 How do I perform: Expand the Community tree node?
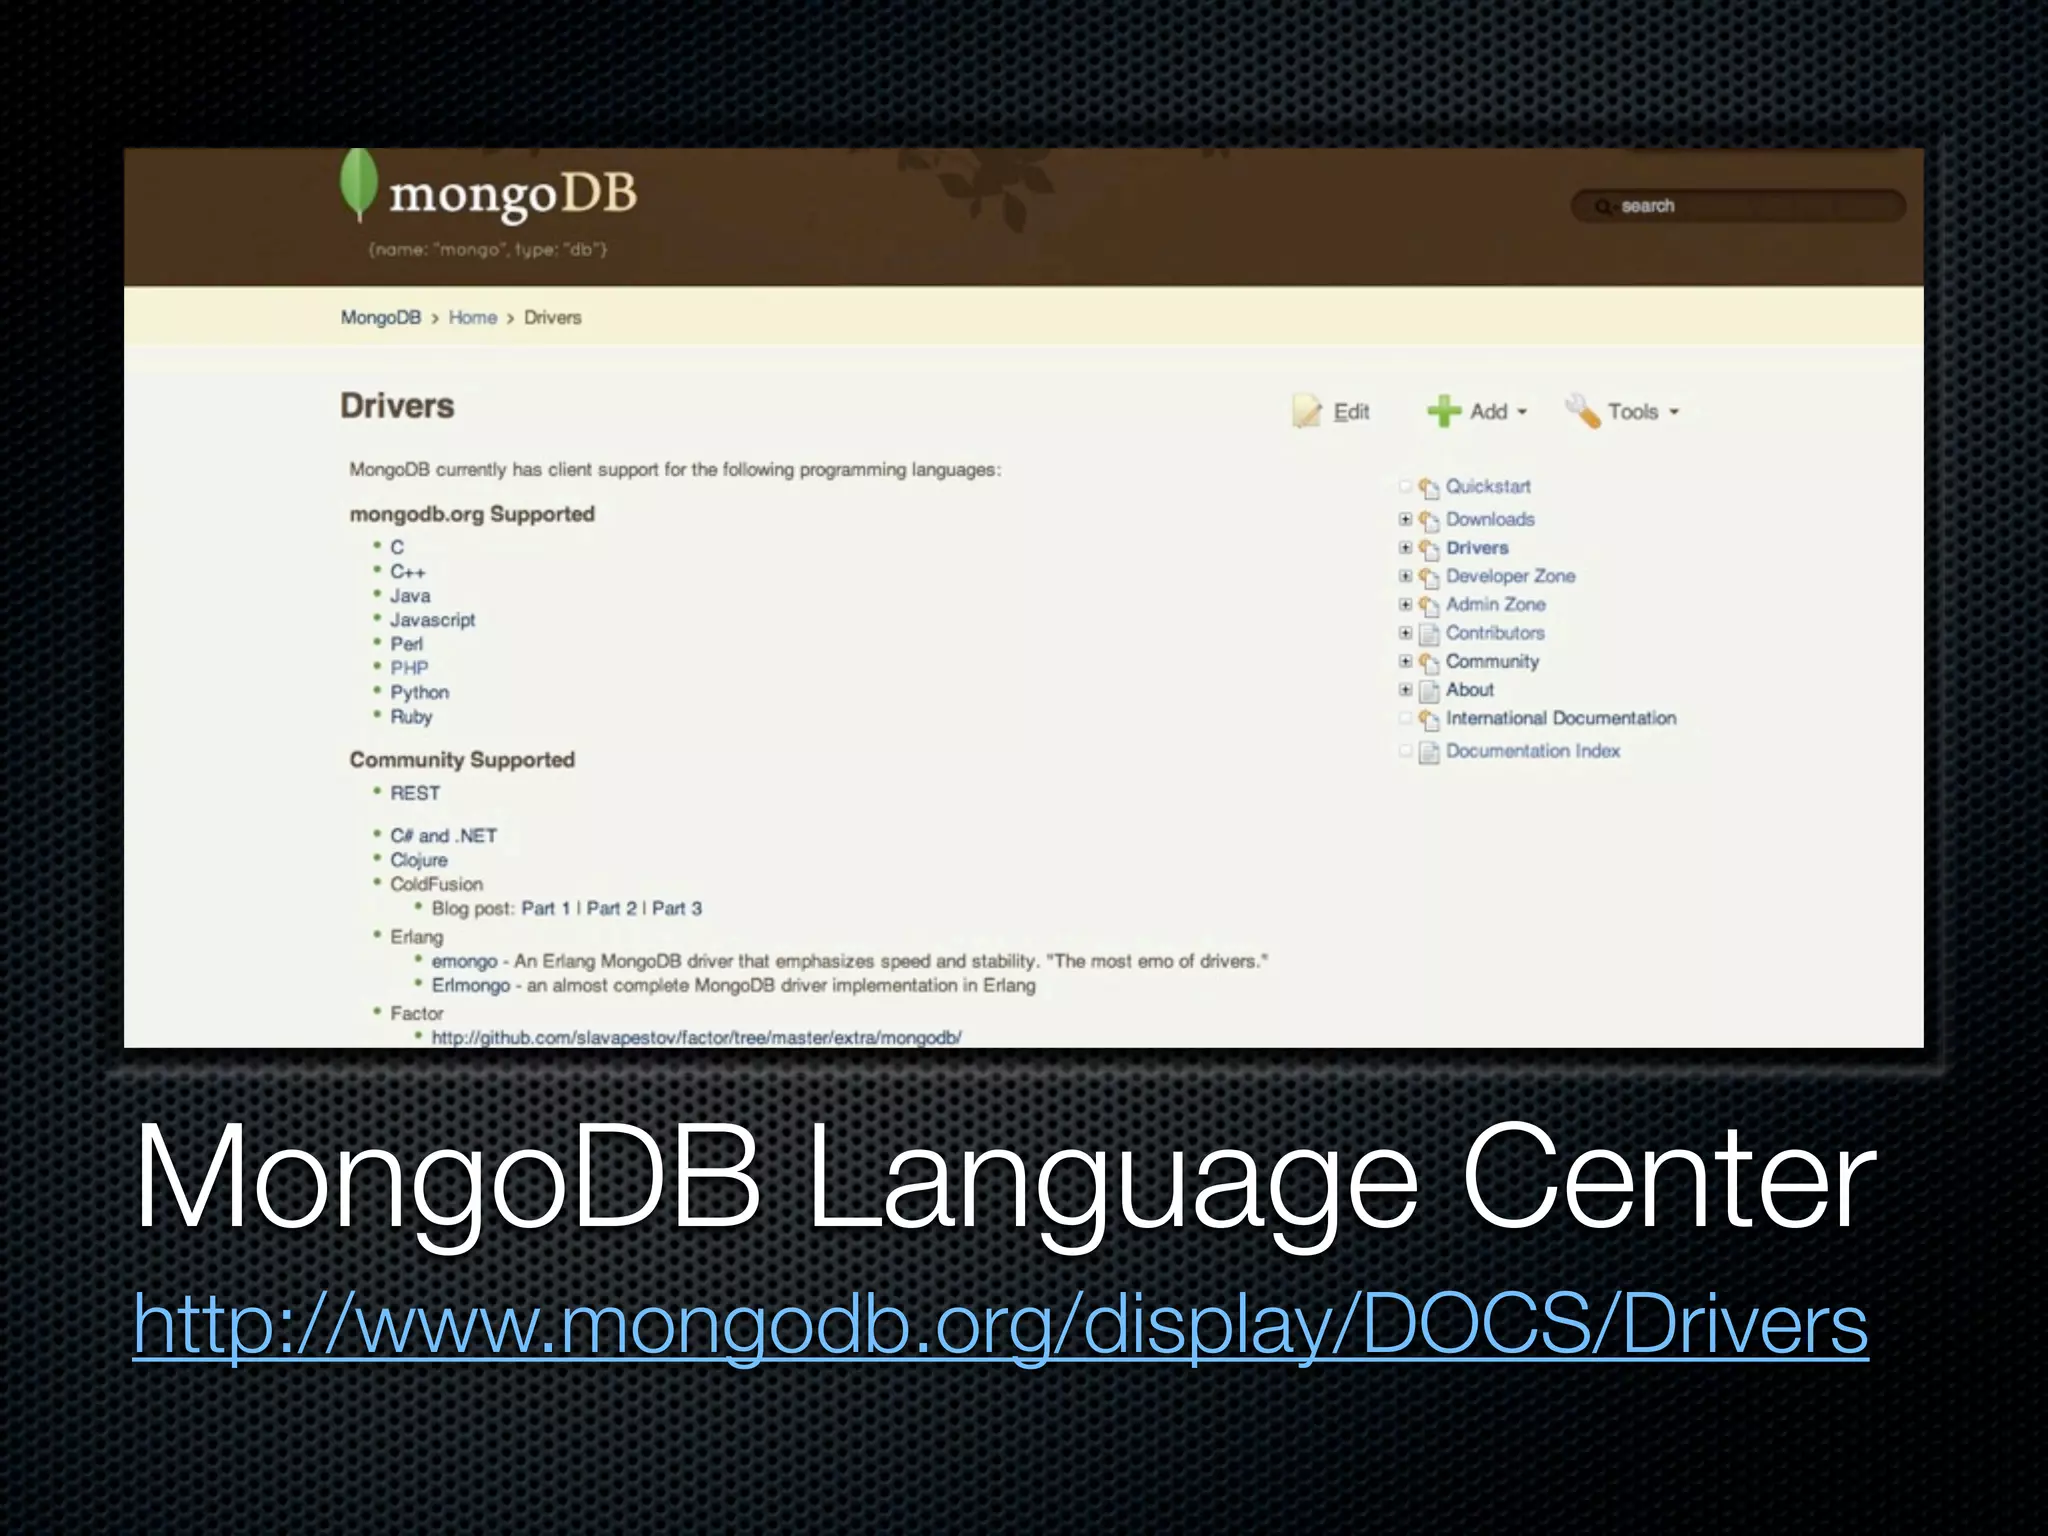pos(1405,661)
